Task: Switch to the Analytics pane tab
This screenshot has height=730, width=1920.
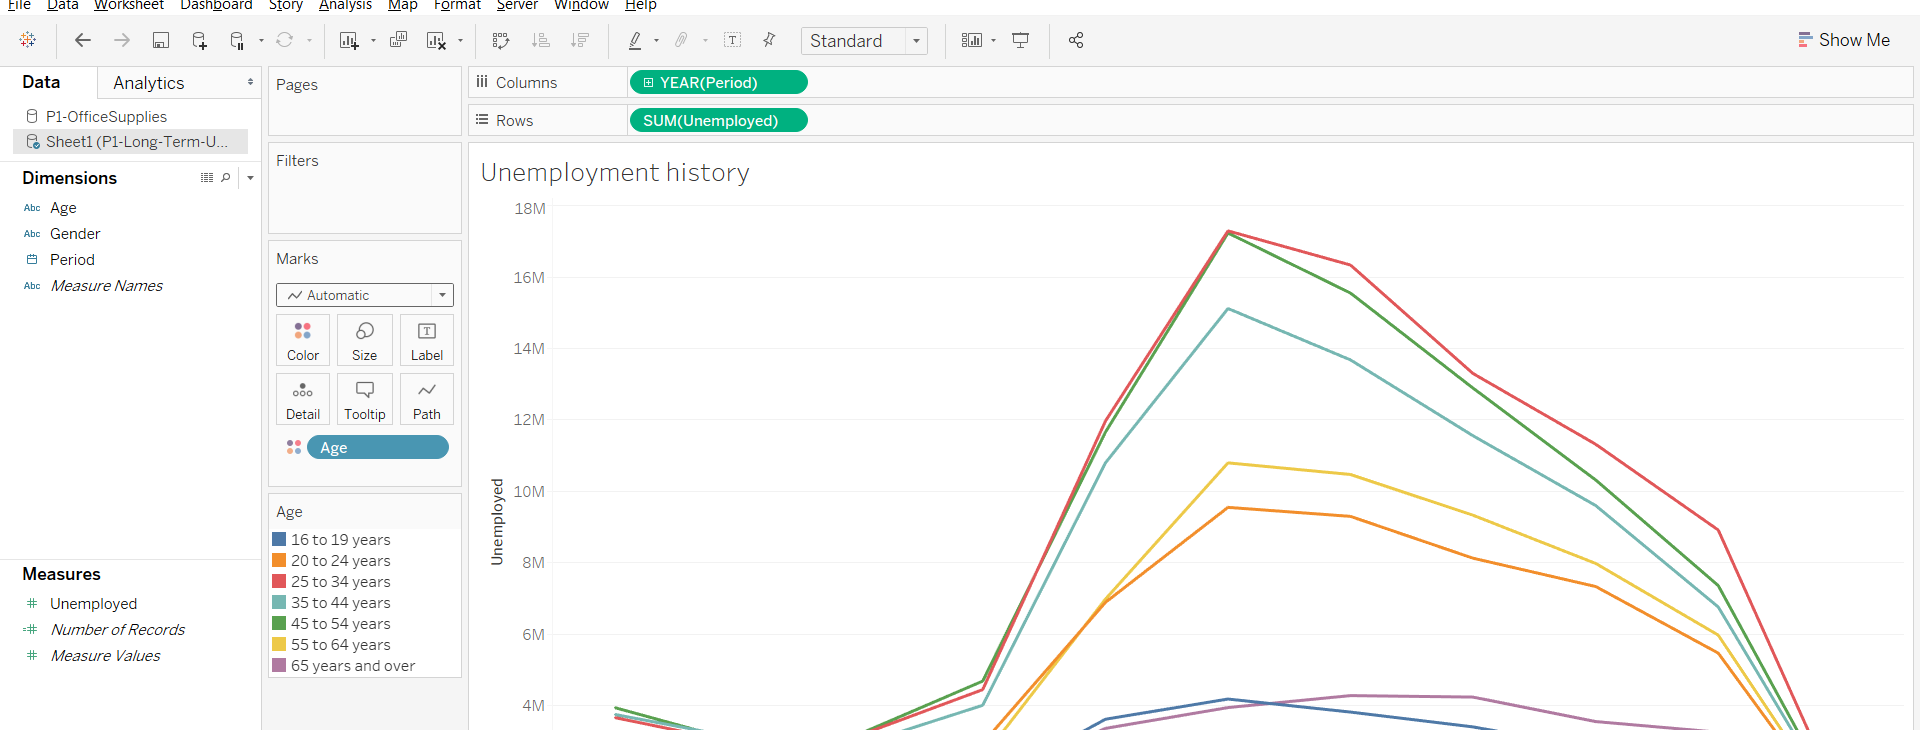Action: pyautogui.click(x=149, y=83)
